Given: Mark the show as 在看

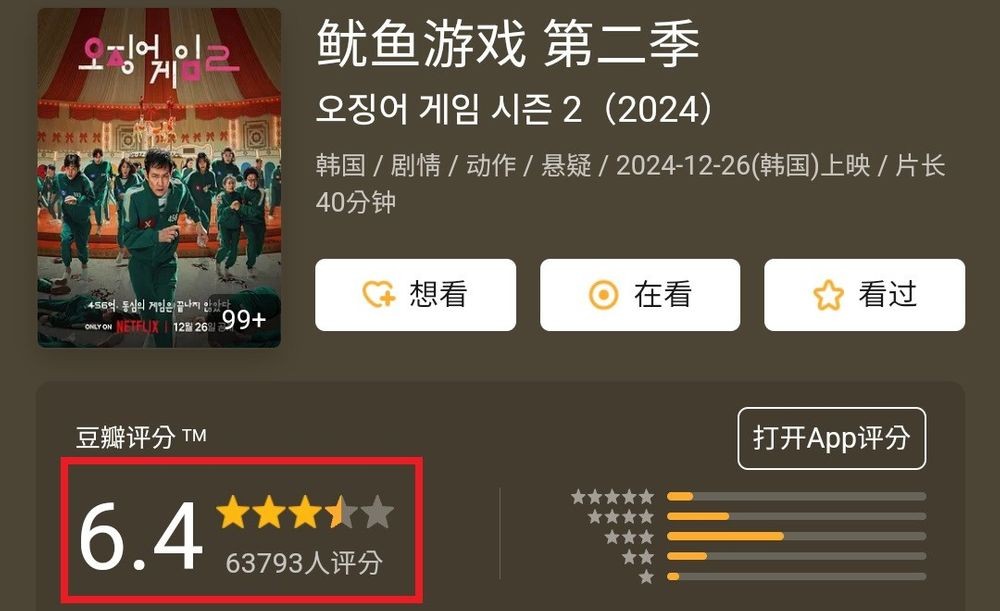Looking at the screenshot, I should coord(640,295).
